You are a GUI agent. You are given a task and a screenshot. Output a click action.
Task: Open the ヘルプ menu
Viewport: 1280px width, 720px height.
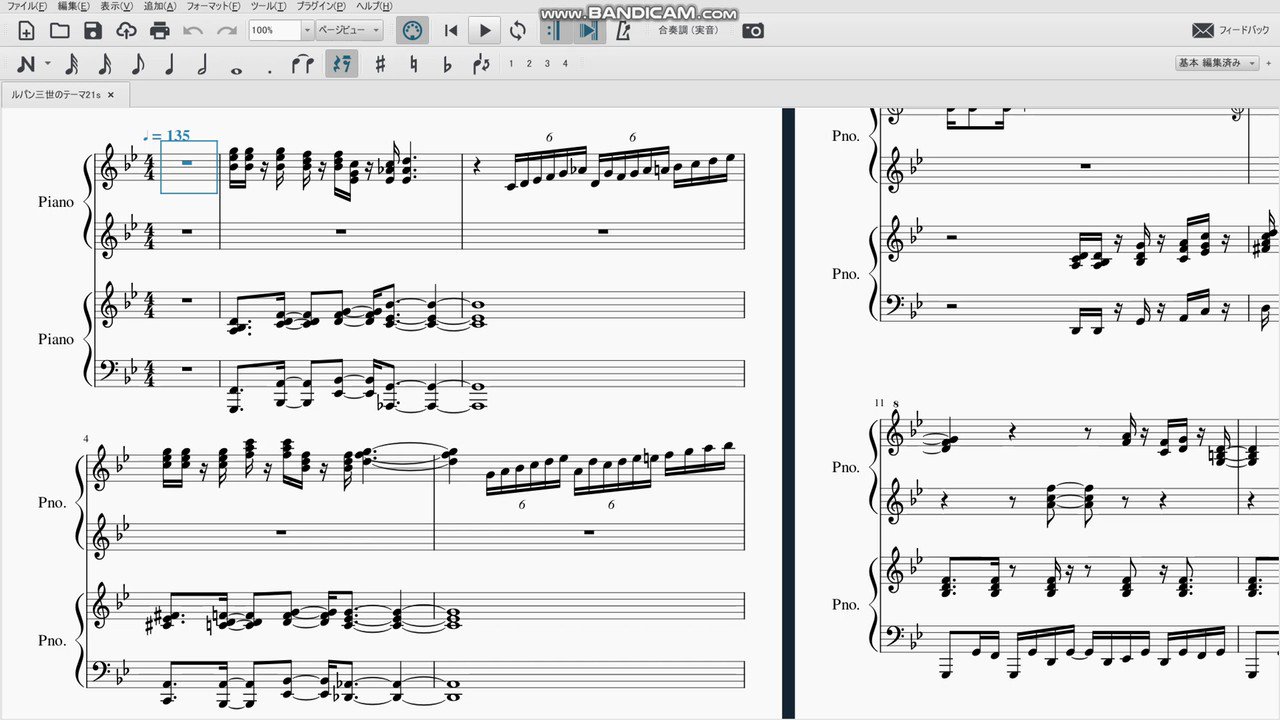pyautogui.click(x=374, y=6)
